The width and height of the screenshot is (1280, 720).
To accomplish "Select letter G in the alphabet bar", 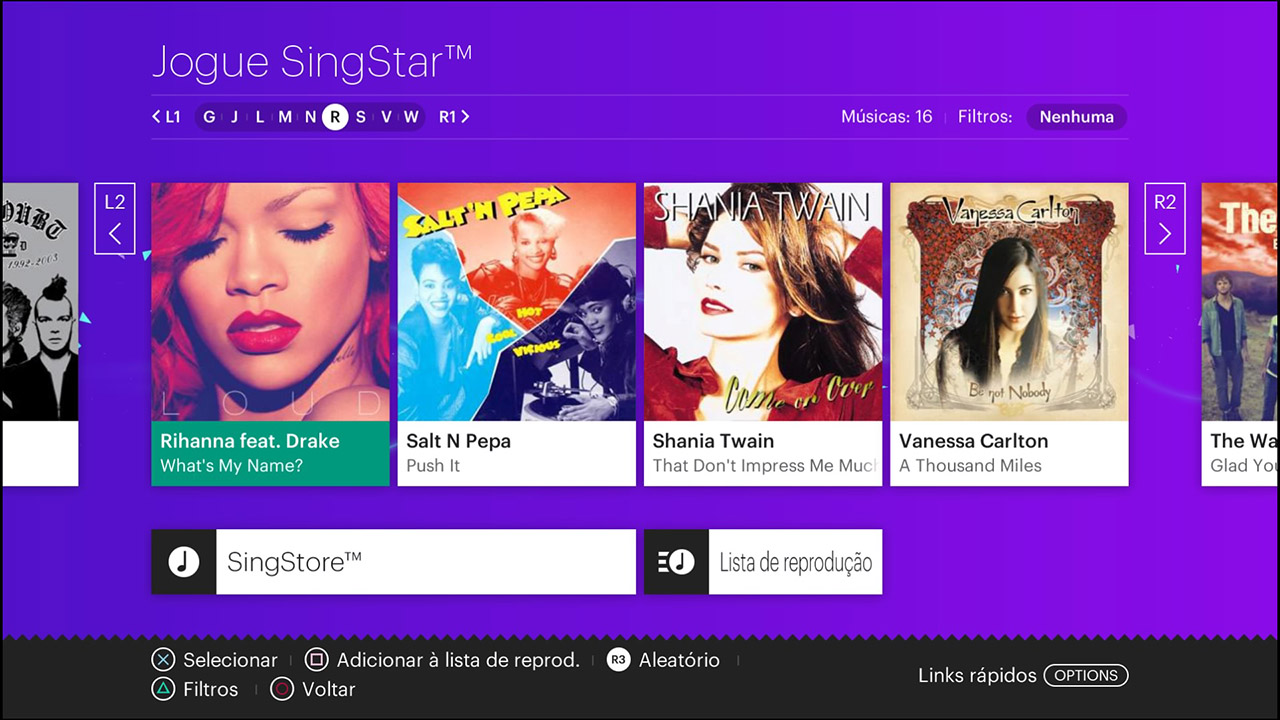I will tap(209, 117).
